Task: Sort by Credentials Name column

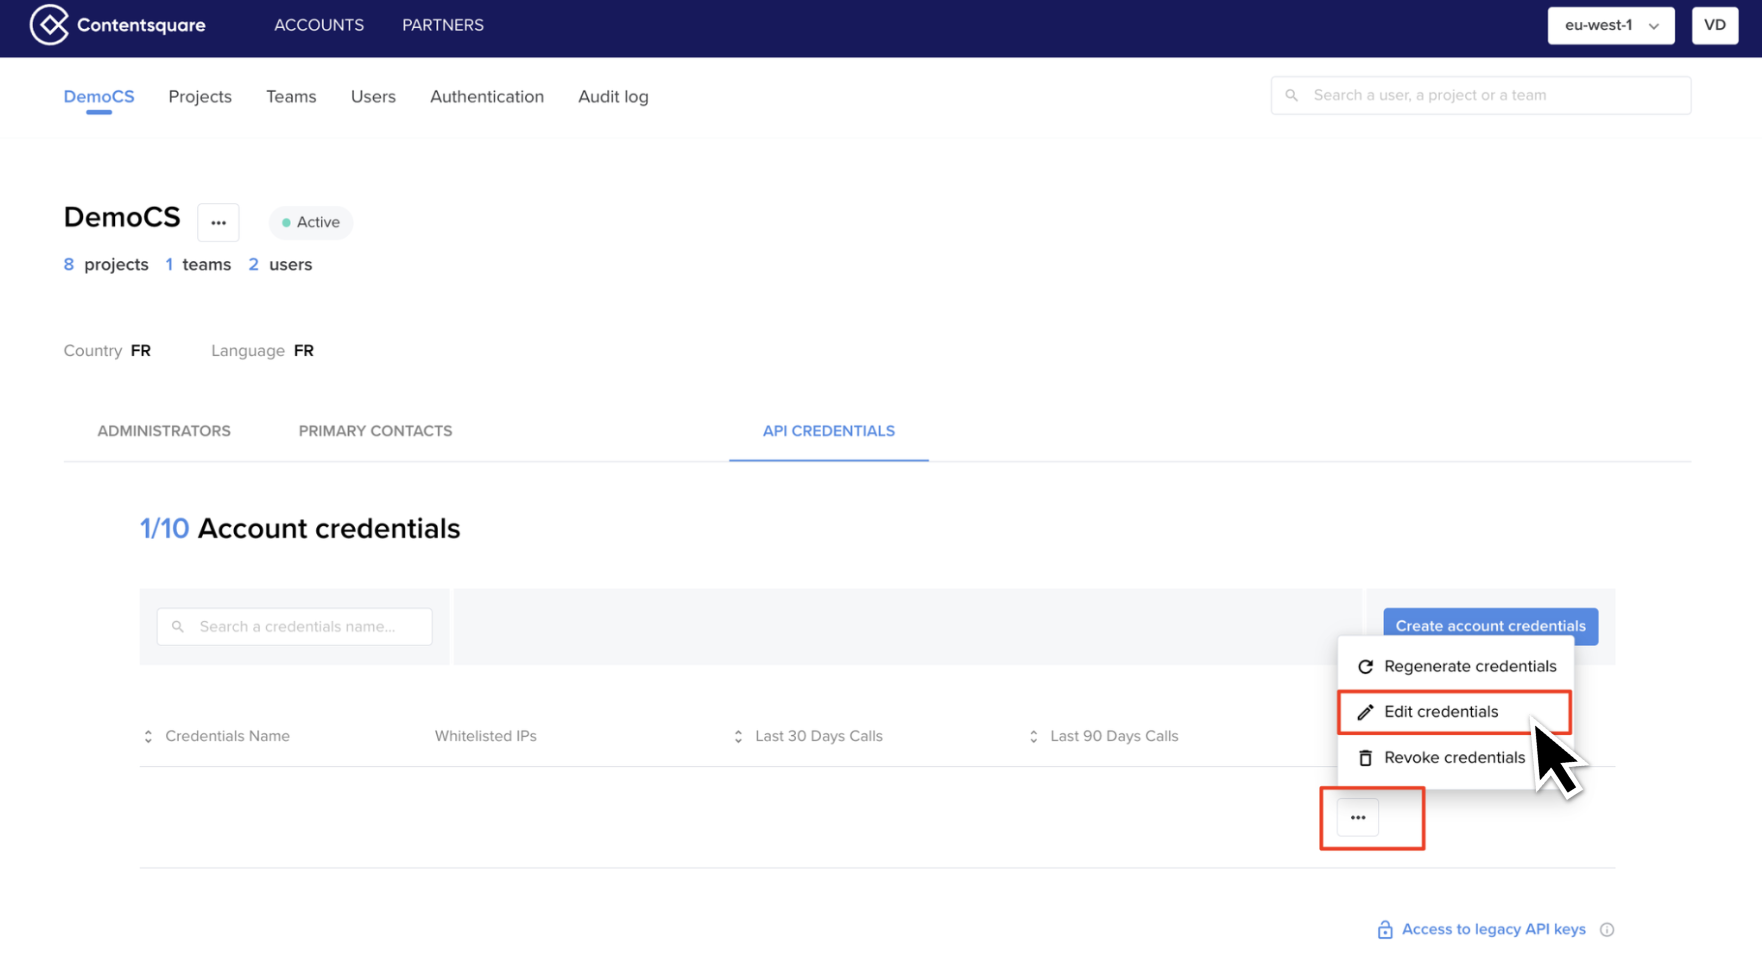Action: click(x=148, y=737)
